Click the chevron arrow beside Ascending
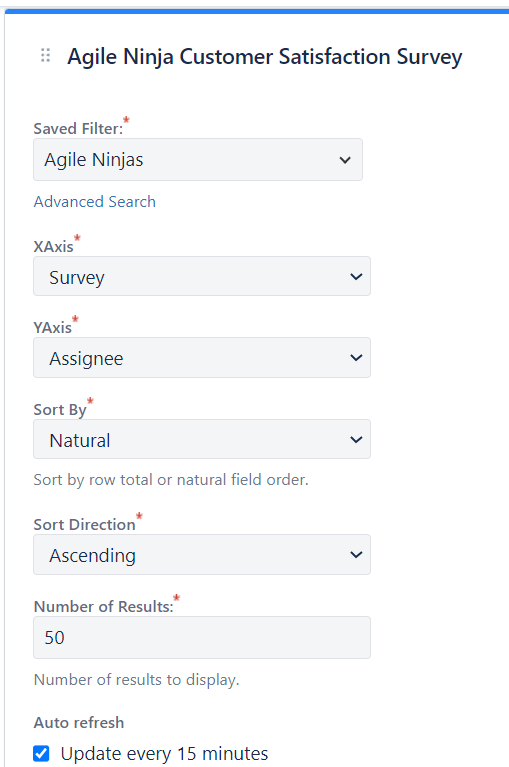The image size is (509, 767). (356, 555)
